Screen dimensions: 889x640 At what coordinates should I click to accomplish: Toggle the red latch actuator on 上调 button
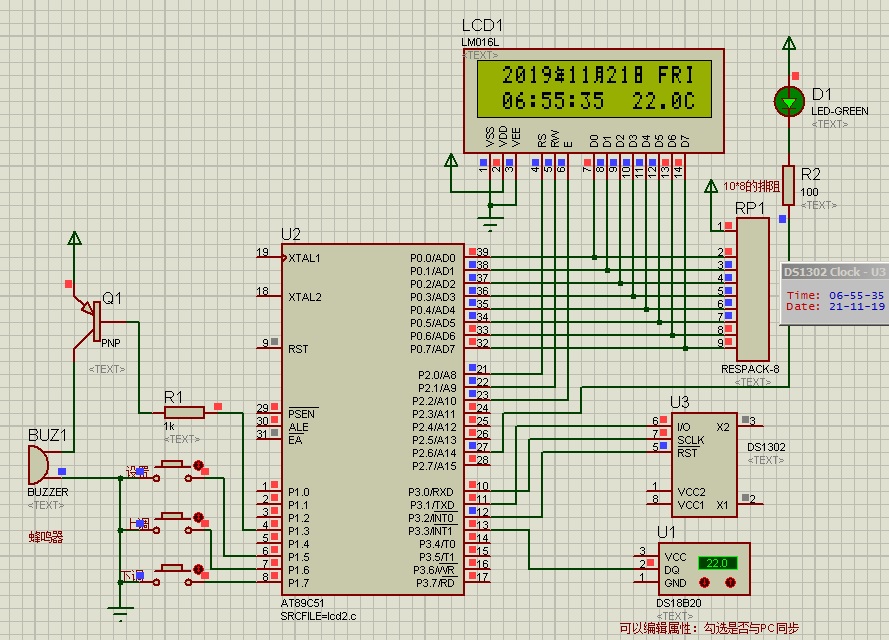198,517
